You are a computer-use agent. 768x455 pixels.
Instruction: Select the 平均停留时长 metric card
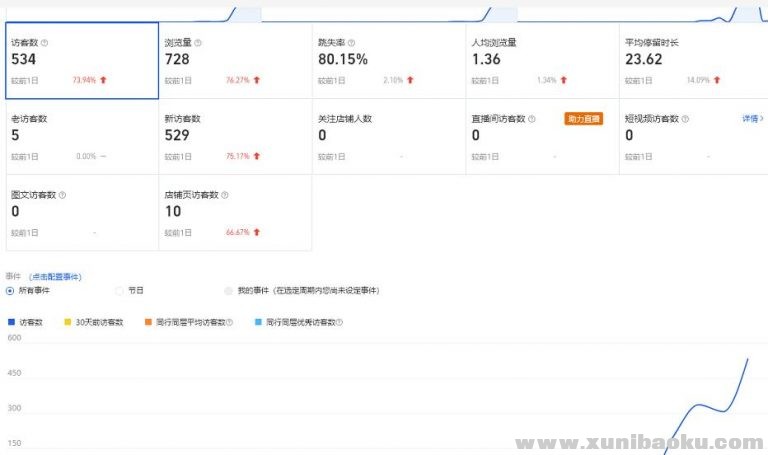(x=692, y=60)
